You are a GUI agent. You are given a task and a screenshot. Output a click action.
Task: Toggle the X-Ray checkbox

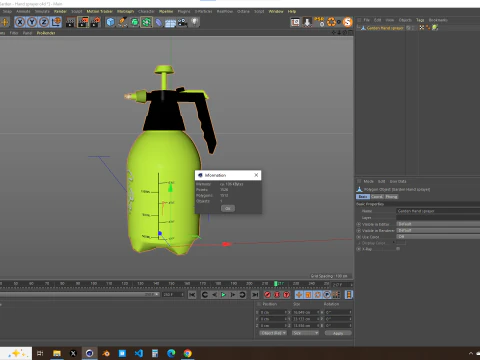pyautogui.click(x=398, y=249)
